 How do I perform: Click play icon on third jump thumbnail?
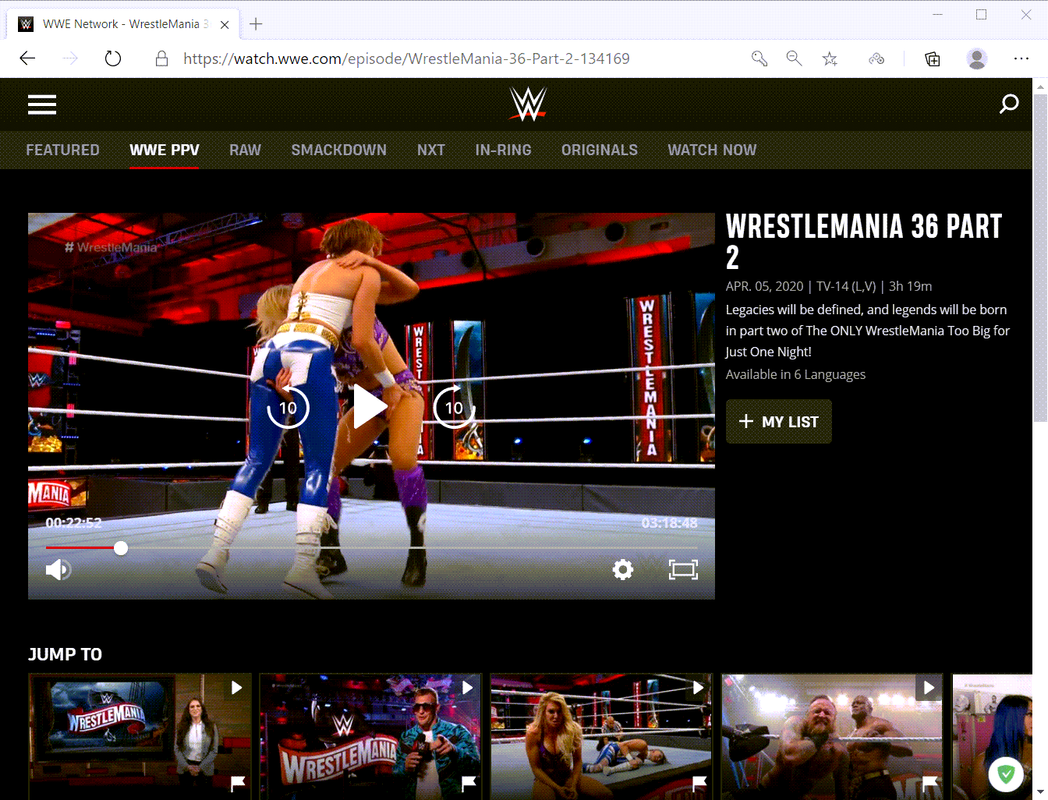coord(698,688)
